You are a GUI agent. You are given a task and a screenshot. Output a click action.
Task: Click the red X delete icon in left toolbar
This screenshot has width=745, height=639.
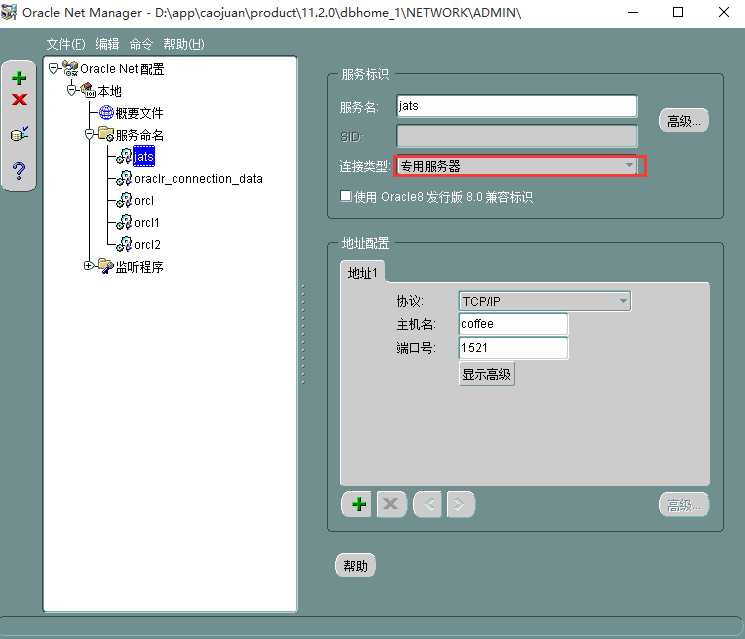[x=19, y=99]
